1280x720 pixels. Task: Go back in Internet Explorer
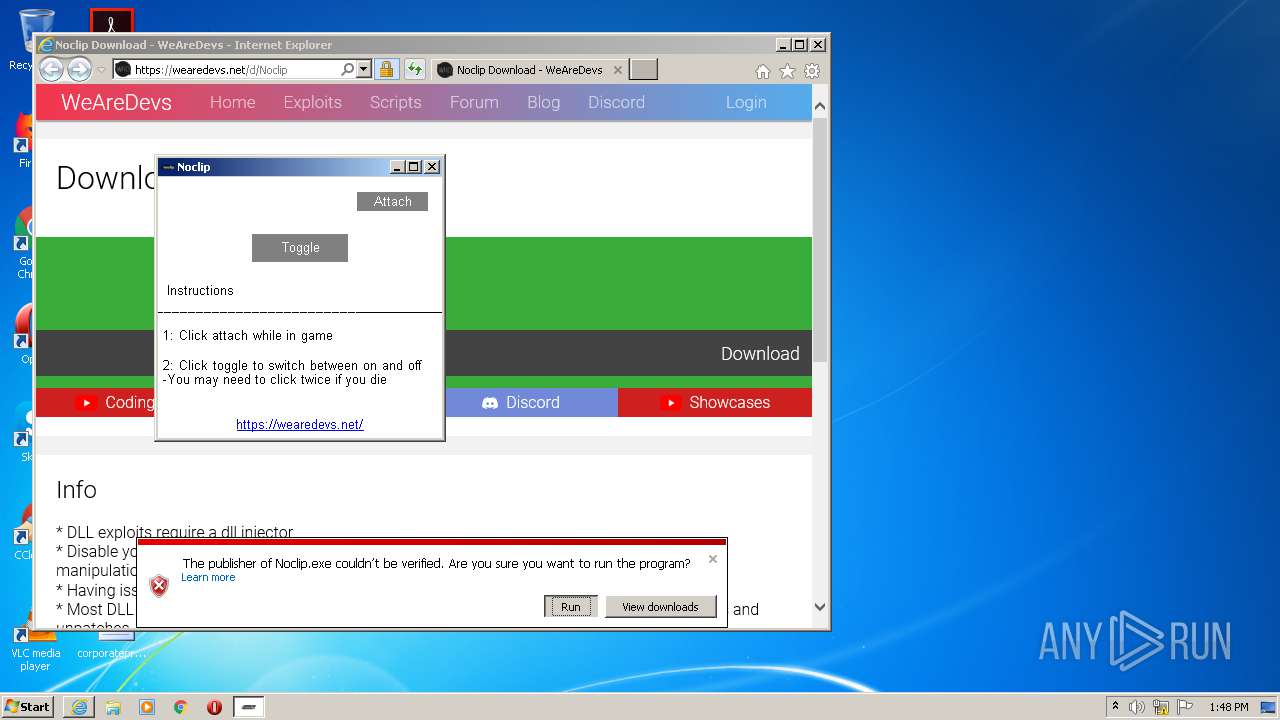coord(51,69)
